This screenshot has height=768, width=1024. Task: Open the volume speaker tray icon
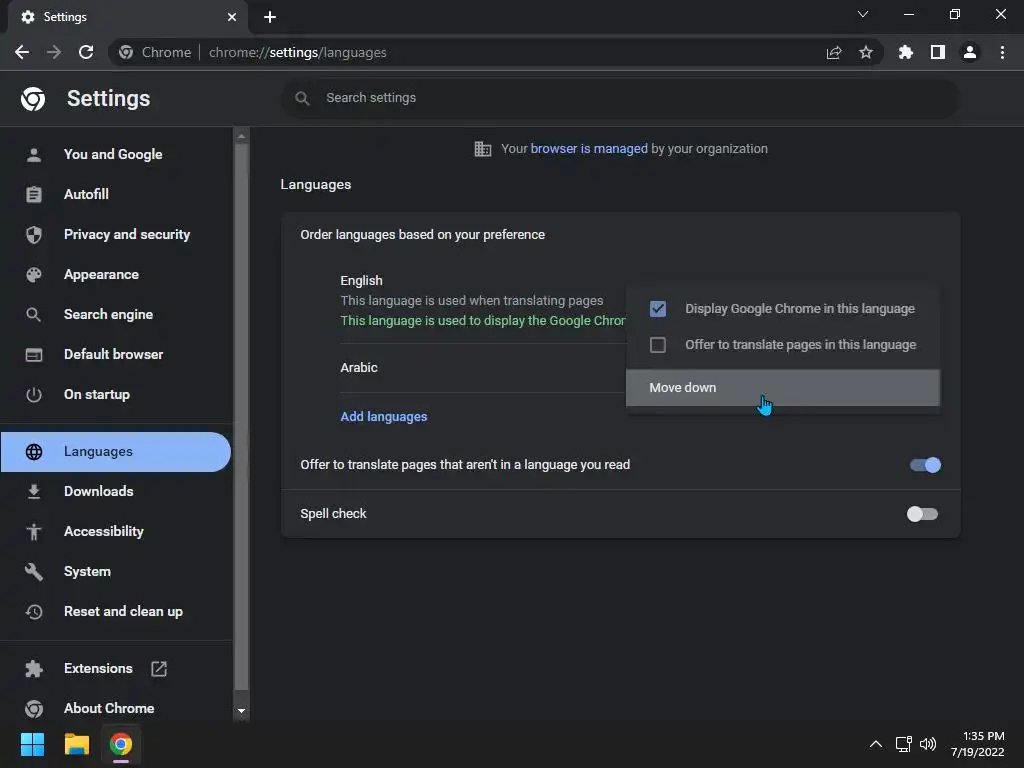click(x=927, y=744)
